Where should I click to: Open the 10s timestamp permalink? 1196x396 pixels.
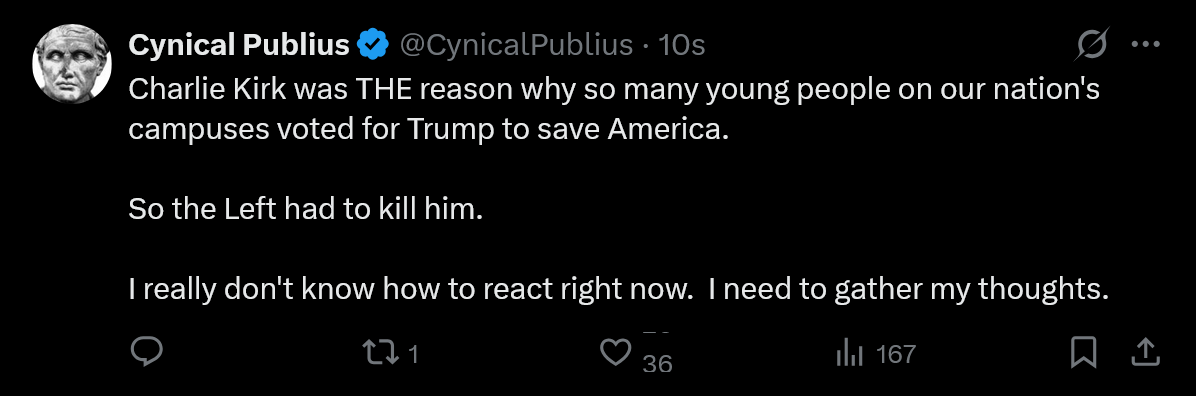click(x=681, y=46)
